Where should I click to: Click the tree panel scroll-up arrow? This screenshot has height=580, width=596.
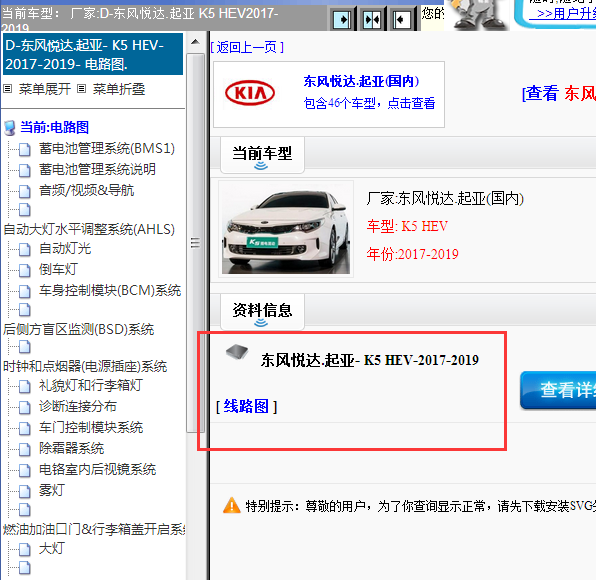click(x=195, y=42)
